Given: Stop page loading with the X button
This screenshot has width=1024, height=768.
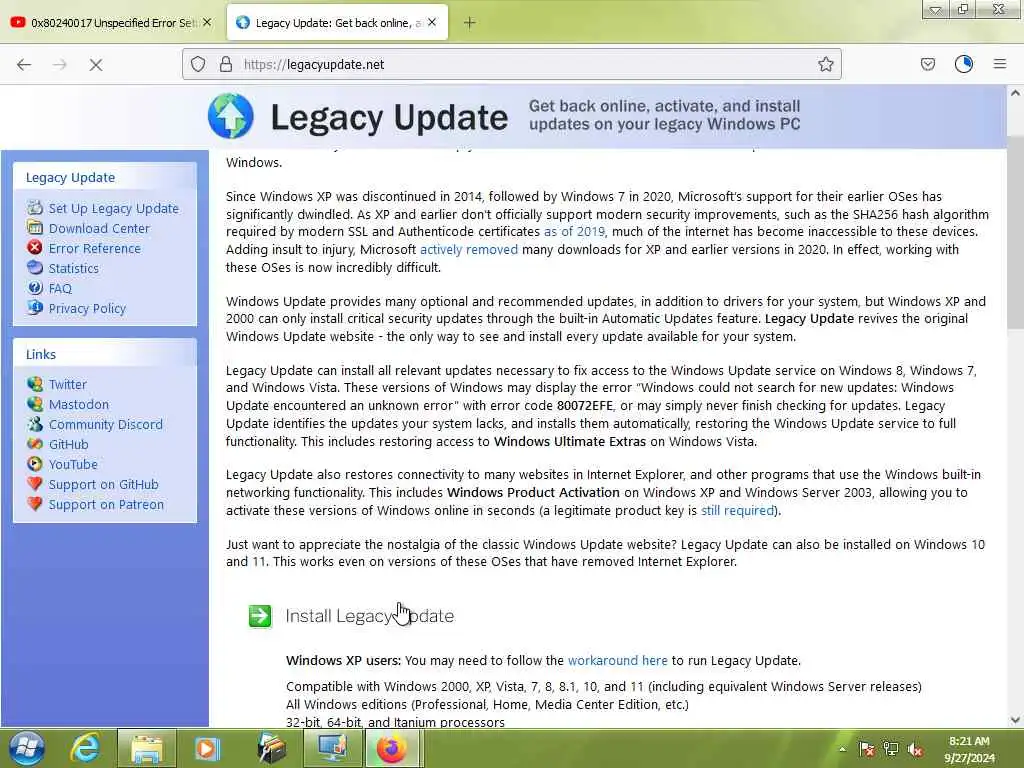Looking at the screenshot, I should (95, 64).
